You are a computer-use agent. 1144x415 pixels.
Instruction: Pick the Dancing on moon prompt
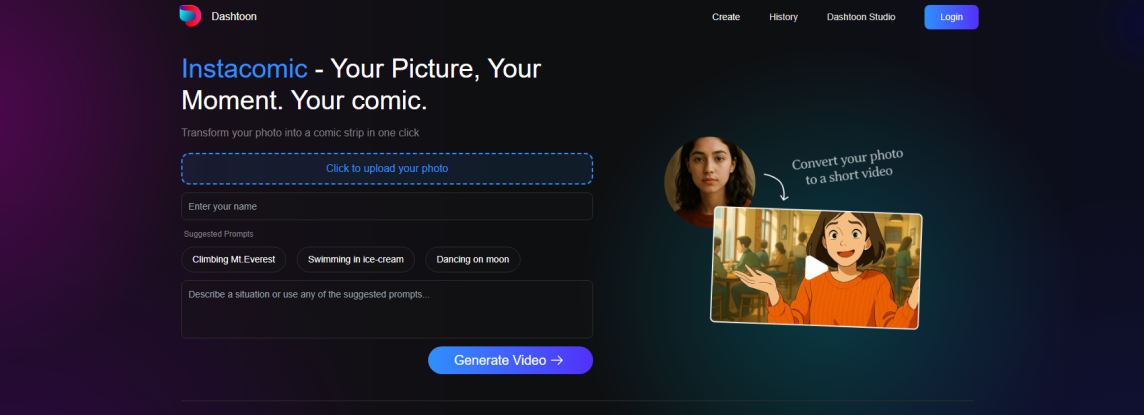click(472, 259)
